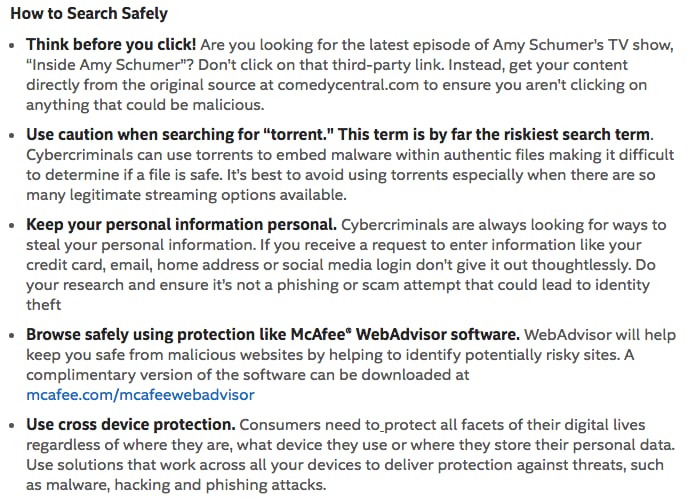693x504 pixels.
Task: Click the bold 'Think before you click!' text
Action: tap(111, 44)
